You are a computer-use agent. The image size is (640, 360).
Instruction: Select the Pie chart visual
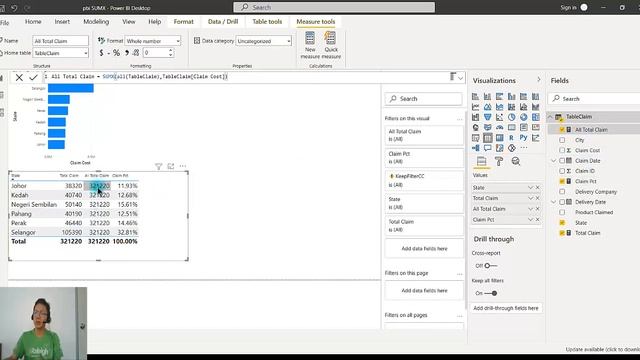511,117
